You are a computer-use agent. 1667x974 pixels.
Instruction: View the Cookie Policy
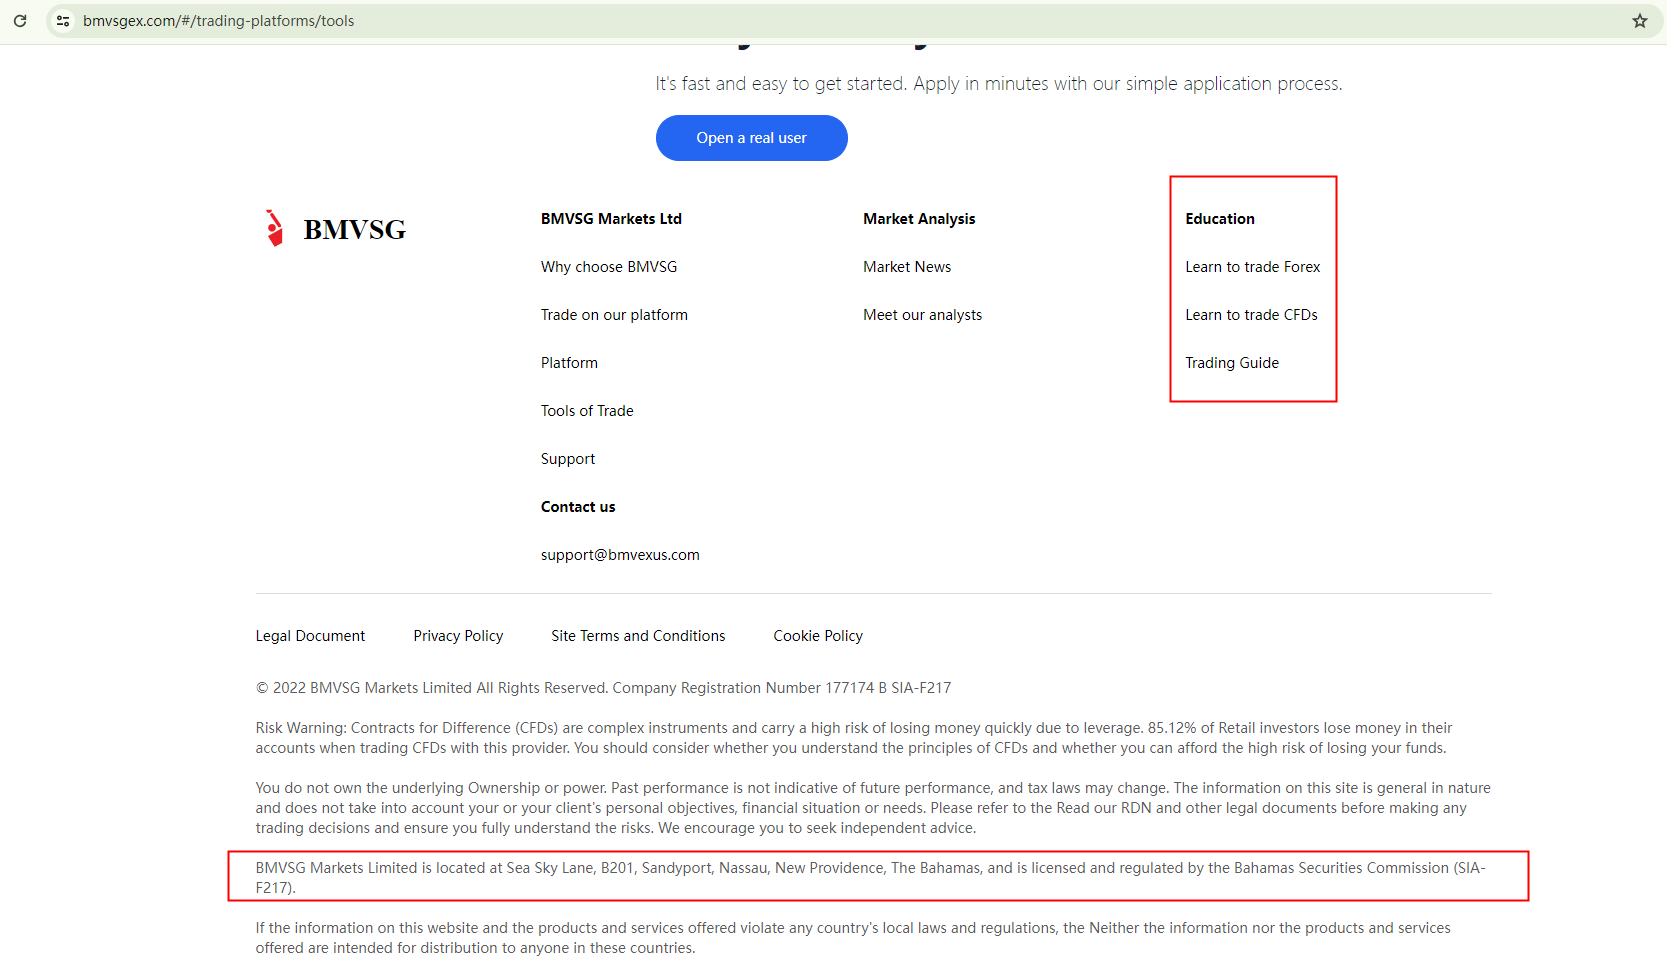(x=818, y=636)
